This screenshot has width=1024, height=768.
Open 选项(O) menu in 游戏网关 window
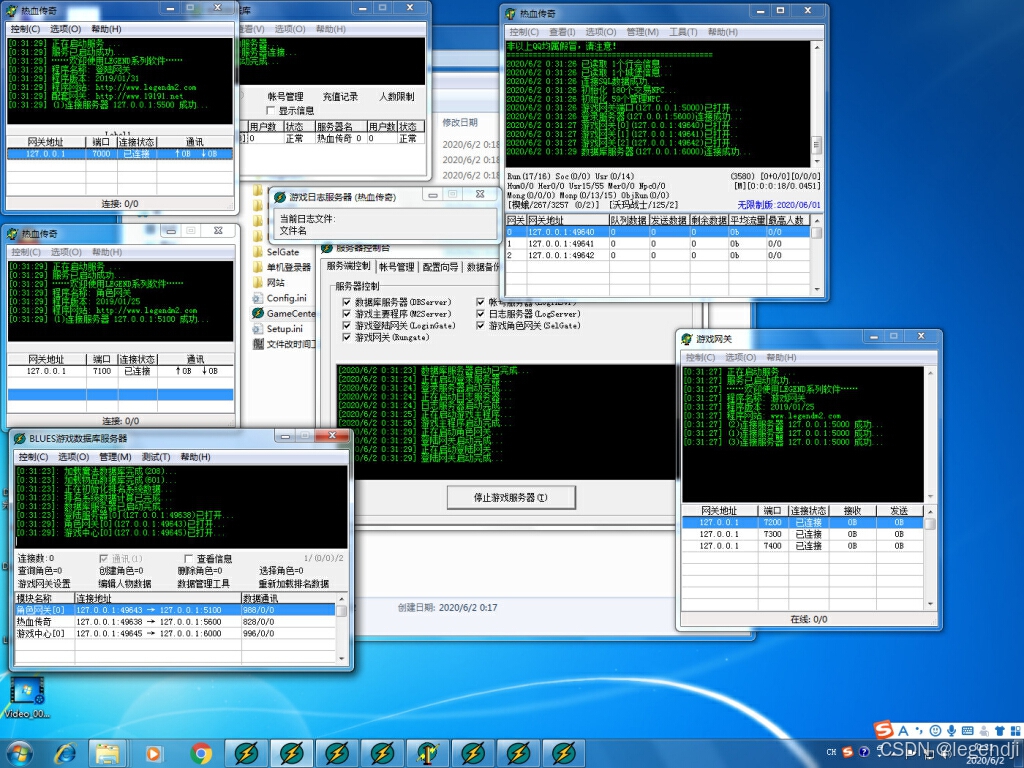tap(741, 357)
